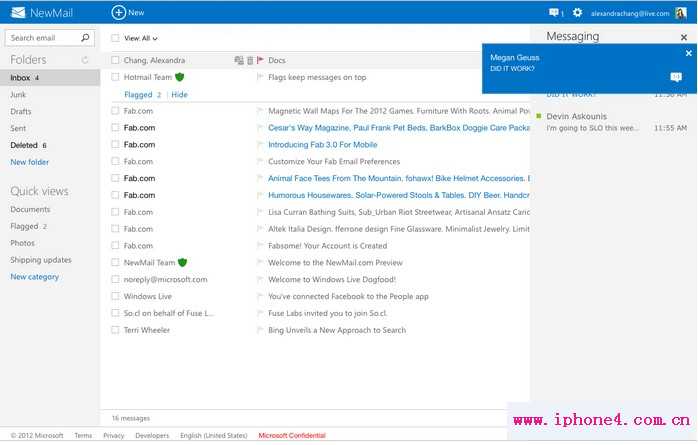698x445 pixels.
Task: Change language via English (United States)
Action: pos(214,435)
